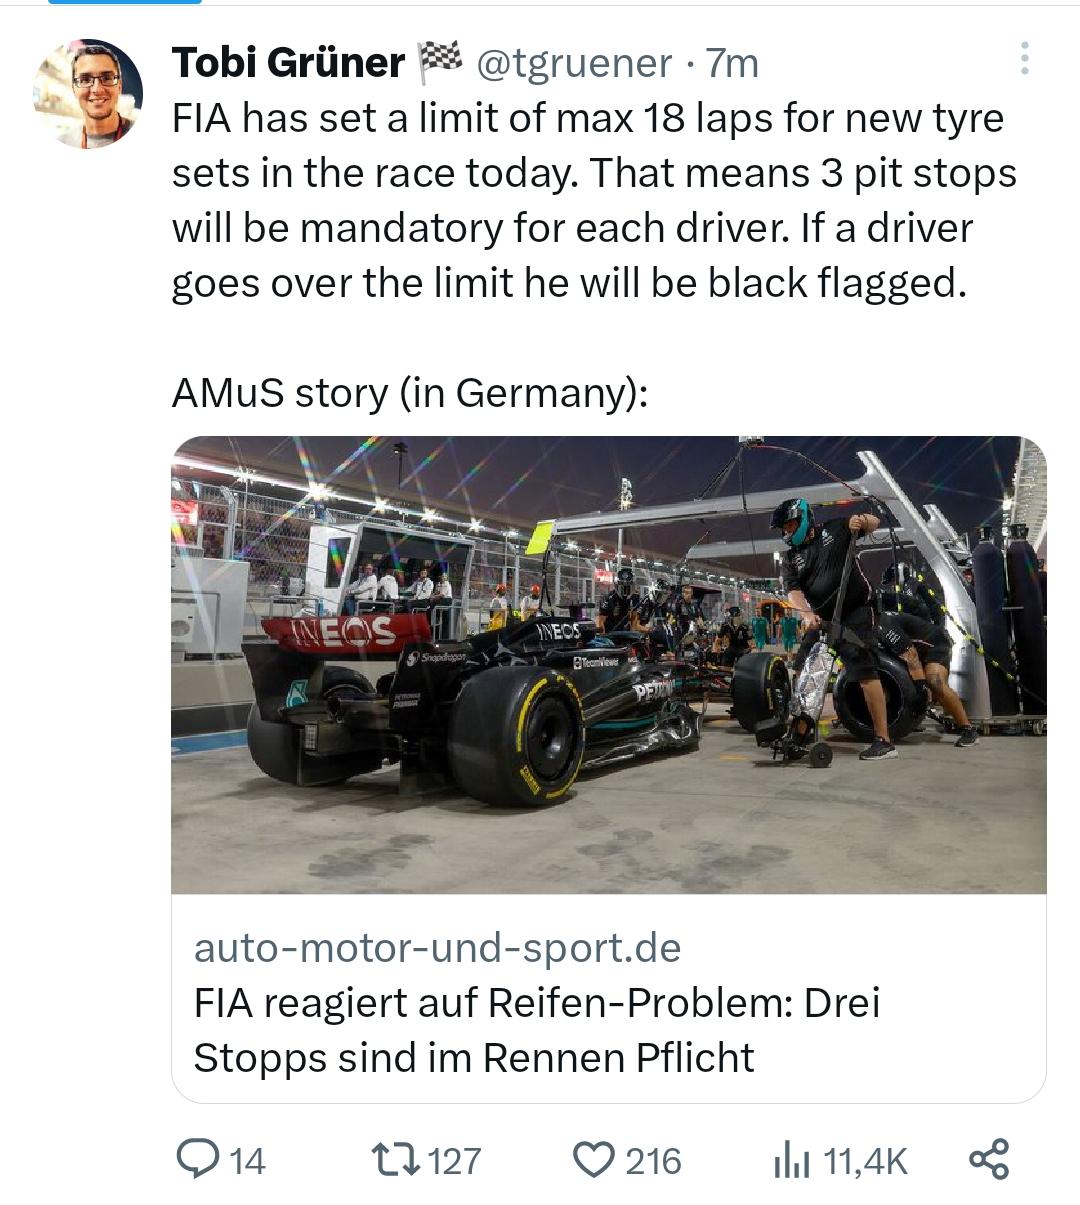Click the tweet text about 18 laps limit

coord(594,201)
